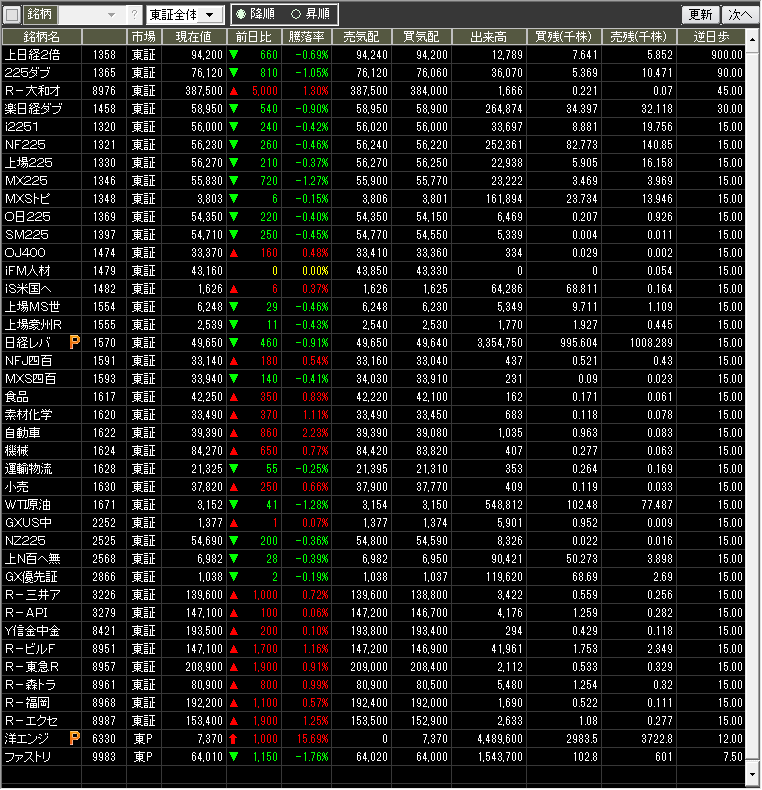The image size is (762, 790).
Task: Select the 降順 radio button
Action: (x=241, y=15)
